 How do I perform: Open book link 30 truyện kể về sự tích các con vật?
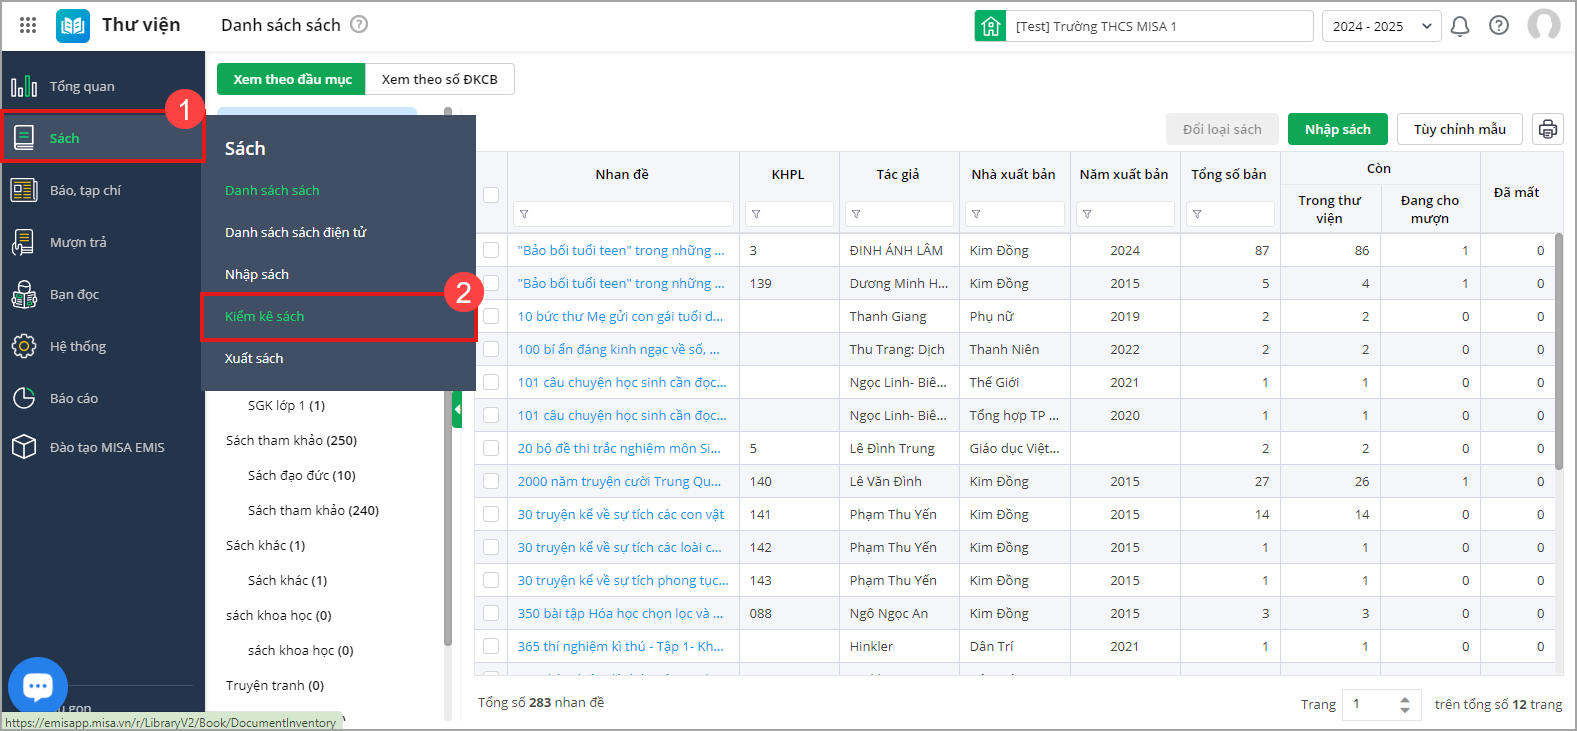click(x=621, y=514)
